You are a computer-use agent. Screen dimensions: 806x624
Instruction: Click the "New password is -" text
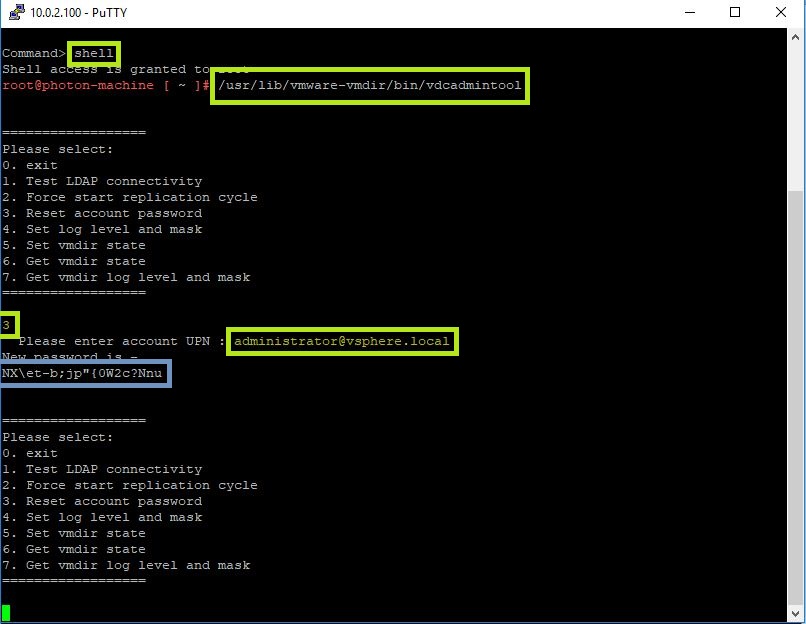70,357
